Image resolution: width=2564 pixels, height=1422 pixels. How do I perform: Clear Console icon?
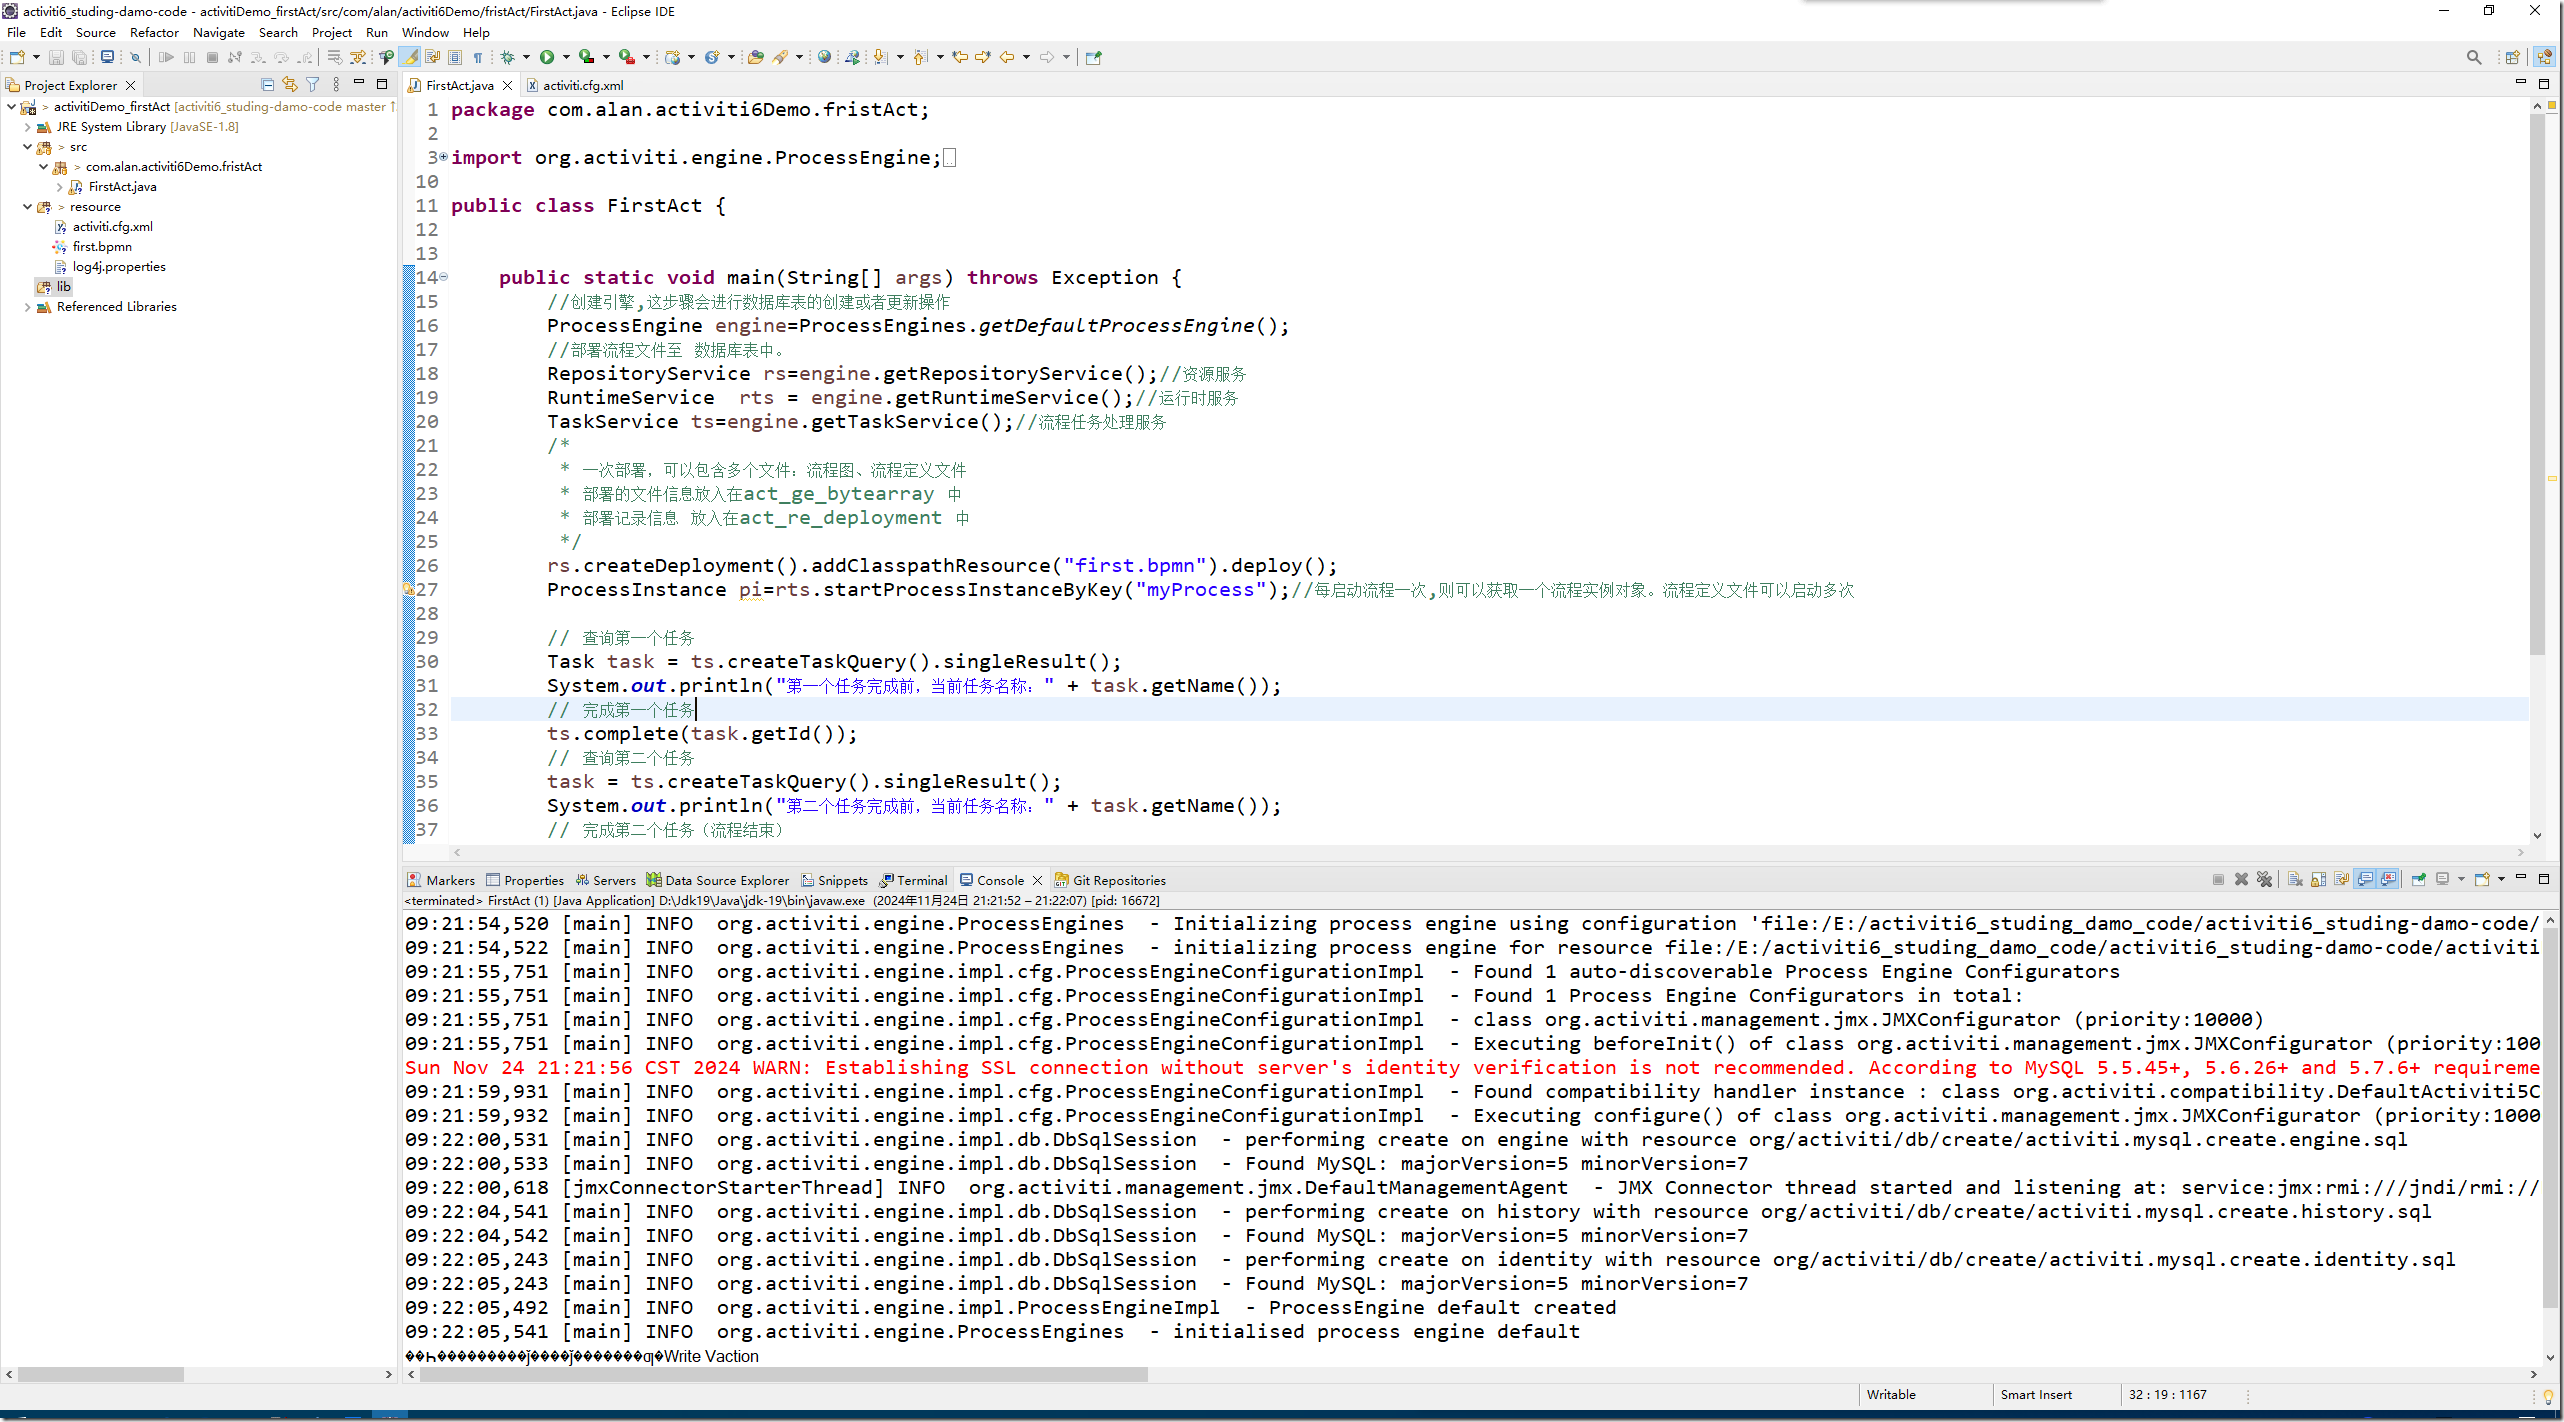[2295, 879]
